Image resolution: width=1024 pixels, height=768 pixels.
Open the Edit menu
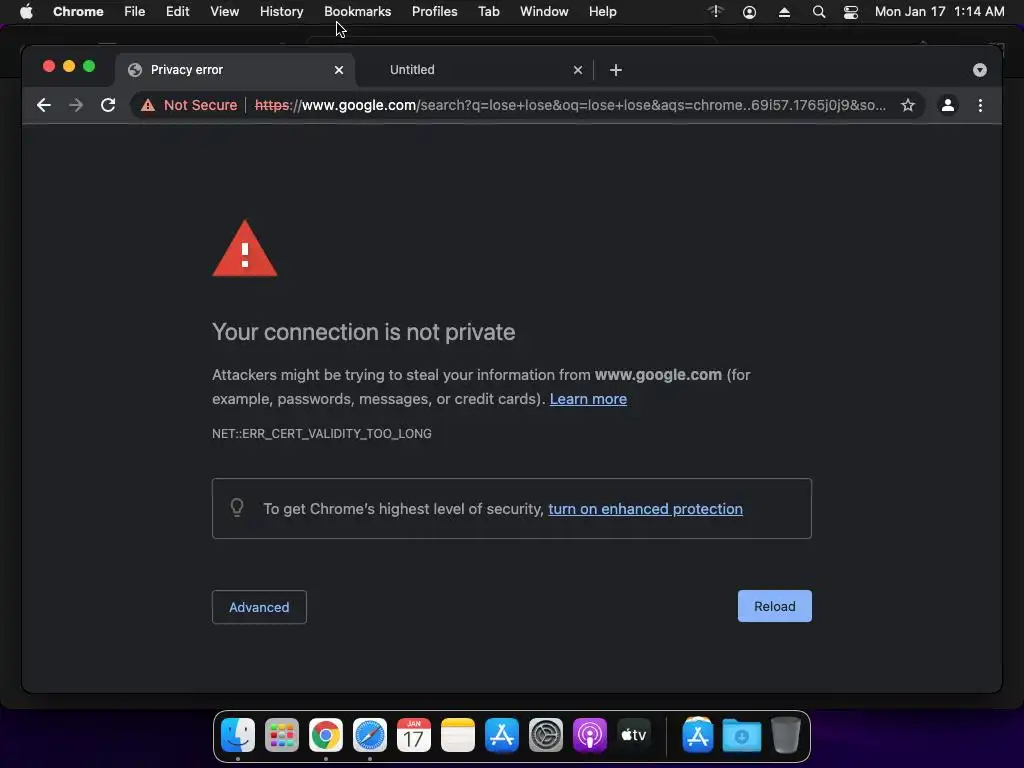click(178, 12)
